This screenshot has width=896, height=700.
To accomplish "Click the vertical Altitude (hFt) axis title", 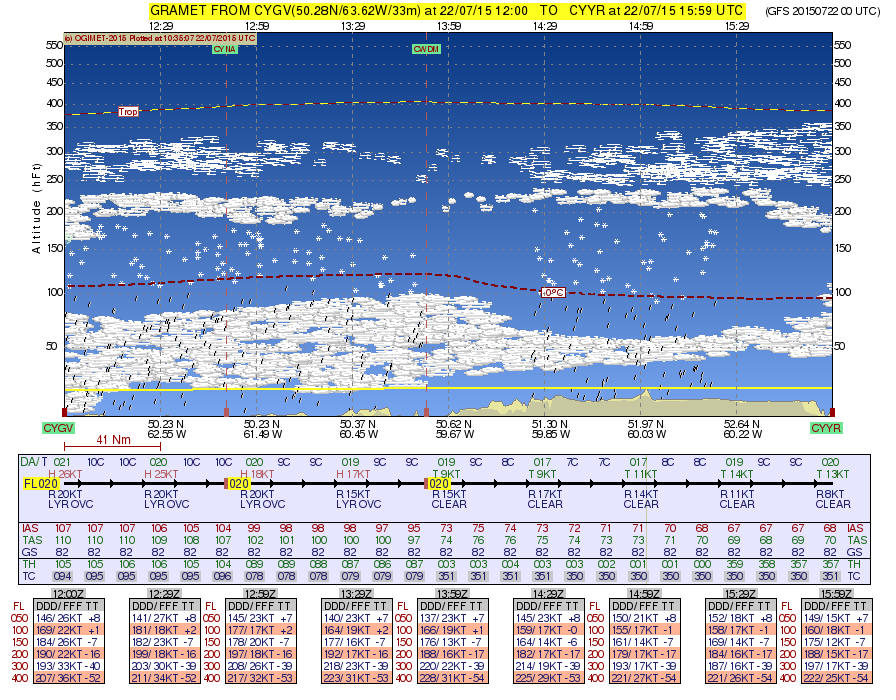I will pos(38,215).
